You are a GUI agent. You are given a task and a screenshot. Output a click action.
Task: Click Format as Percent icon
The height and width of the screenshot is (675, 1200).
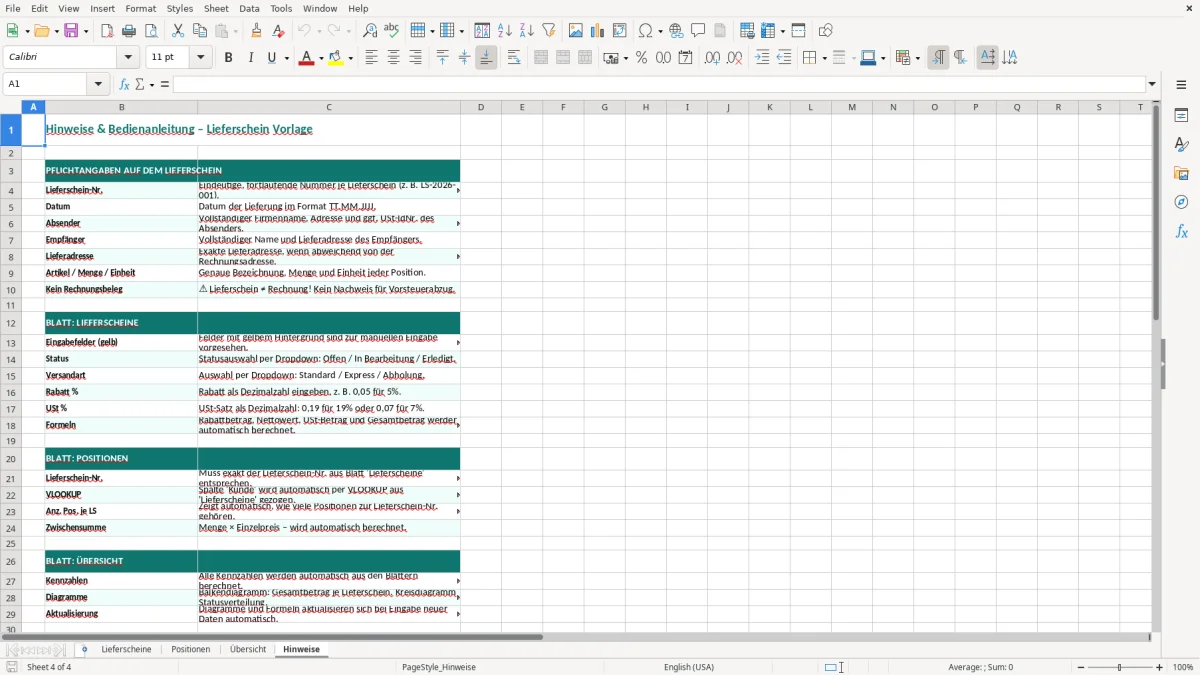tap(641, 58)
